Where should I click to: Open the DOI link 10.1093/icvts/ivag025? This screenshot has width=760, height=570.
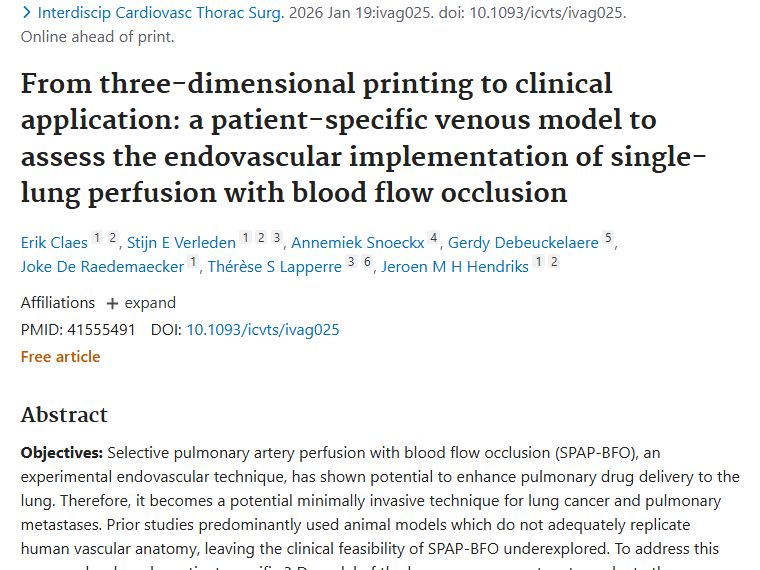pos(263,329)
